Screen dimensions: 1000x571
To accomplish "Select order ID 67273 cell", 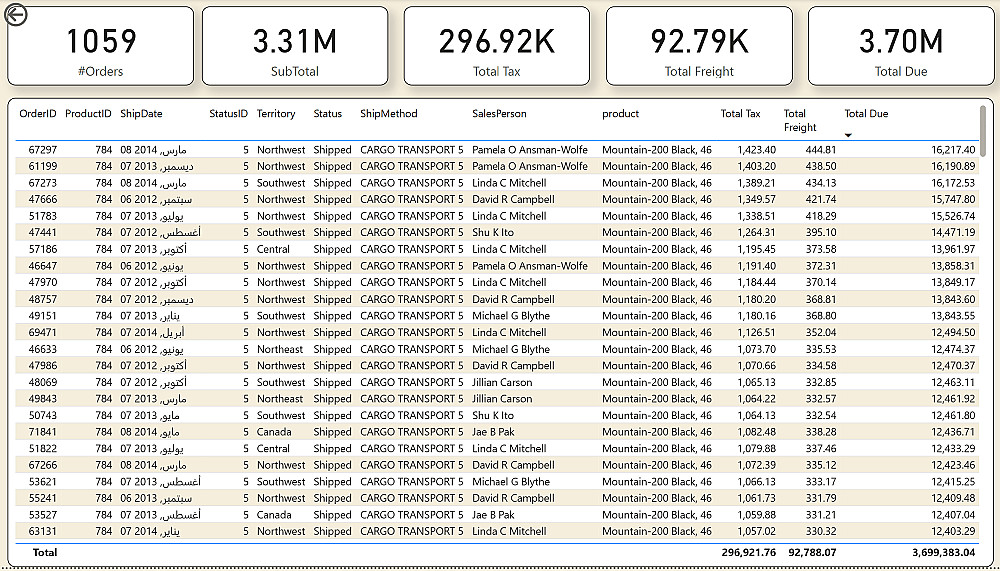I will 43,183.
